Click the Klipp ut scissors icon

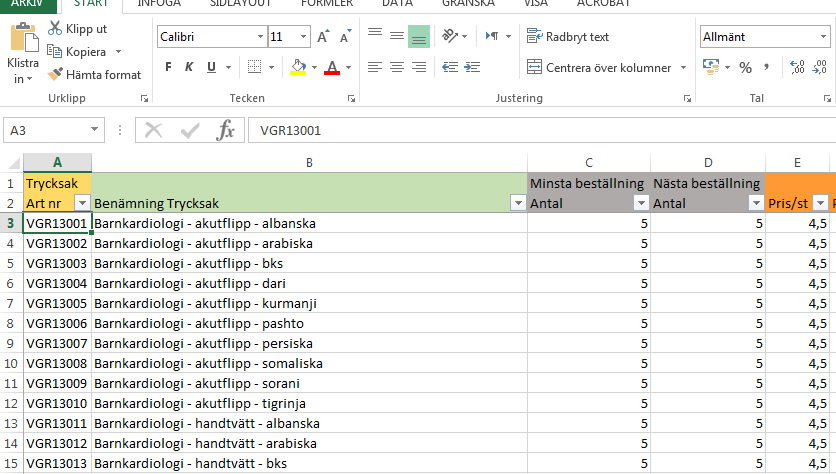click(55, 29)
